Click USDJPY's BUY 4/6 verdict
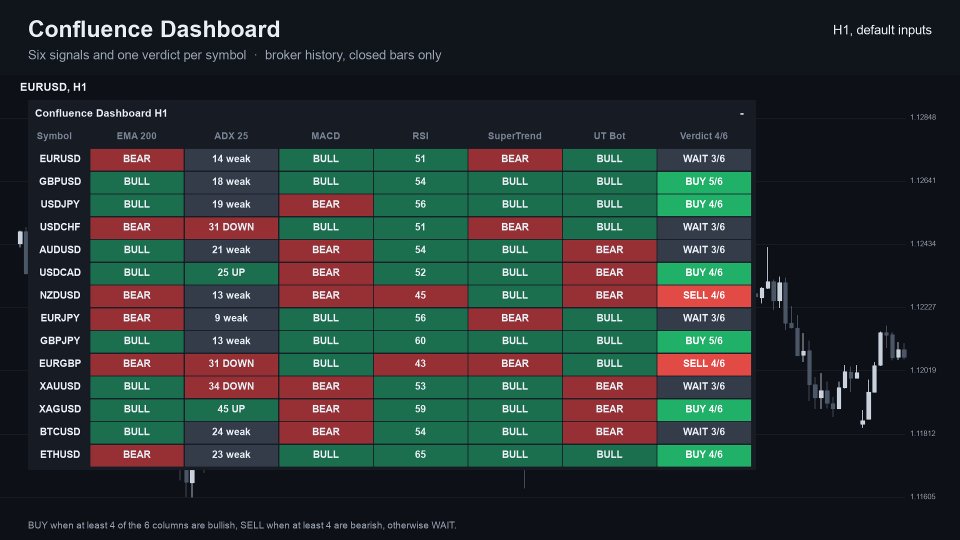Viewport: 960px width, 540px height. pos(704,204)
